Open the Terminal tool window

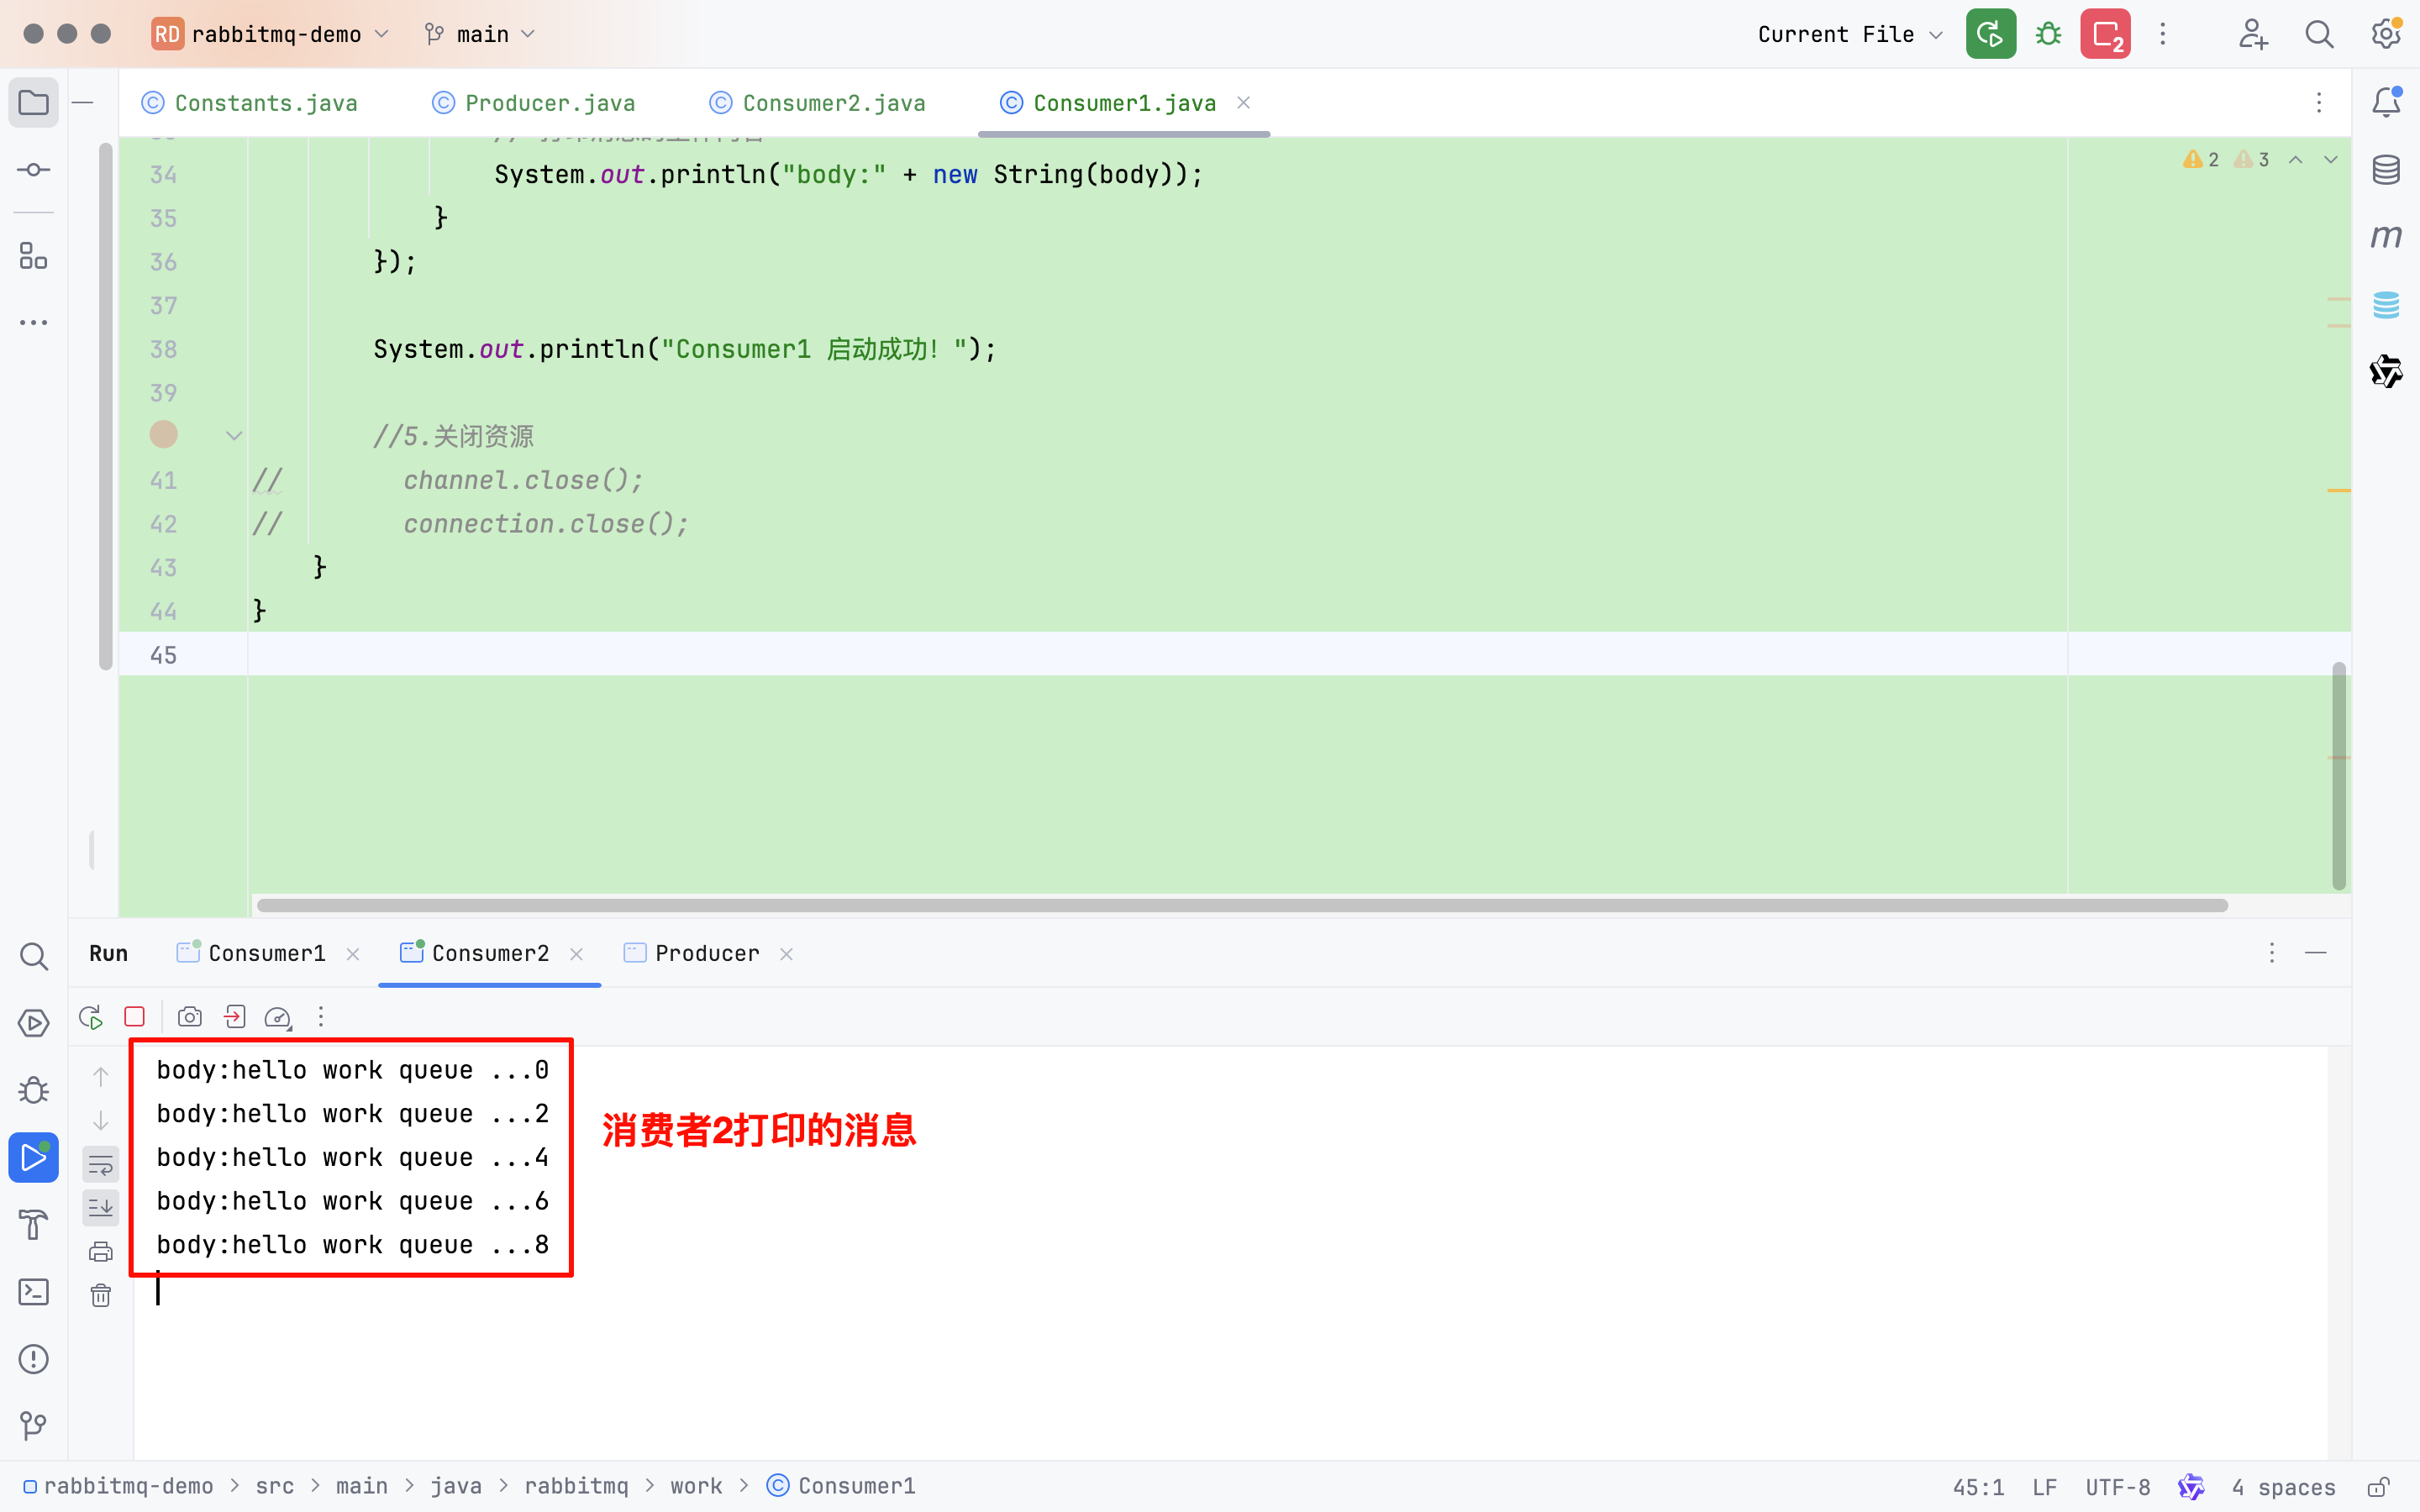tap(34, 1291)
